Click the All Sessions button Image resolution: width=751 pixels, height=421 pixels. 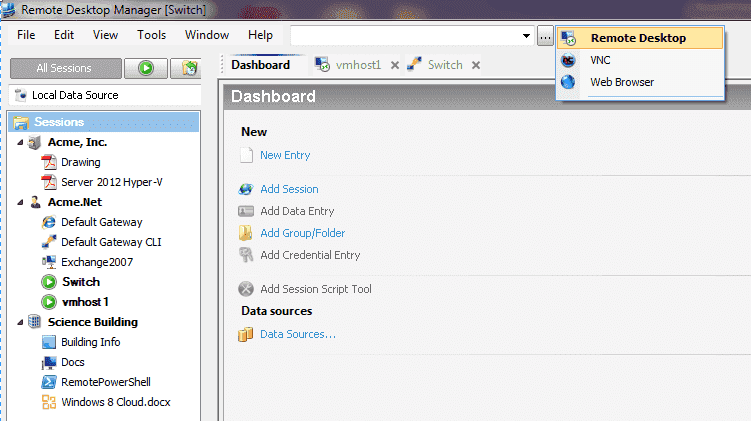click(x=66, y=68)
